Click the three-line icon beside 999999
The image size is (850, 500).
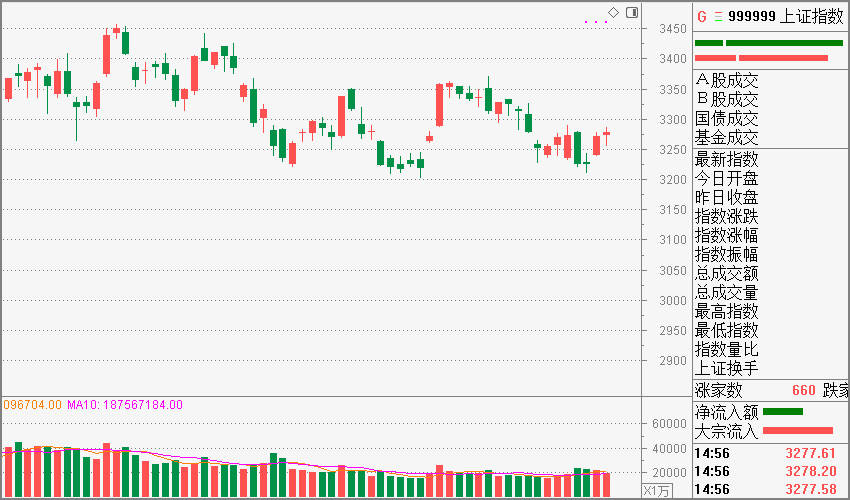[x=718, y=17]
